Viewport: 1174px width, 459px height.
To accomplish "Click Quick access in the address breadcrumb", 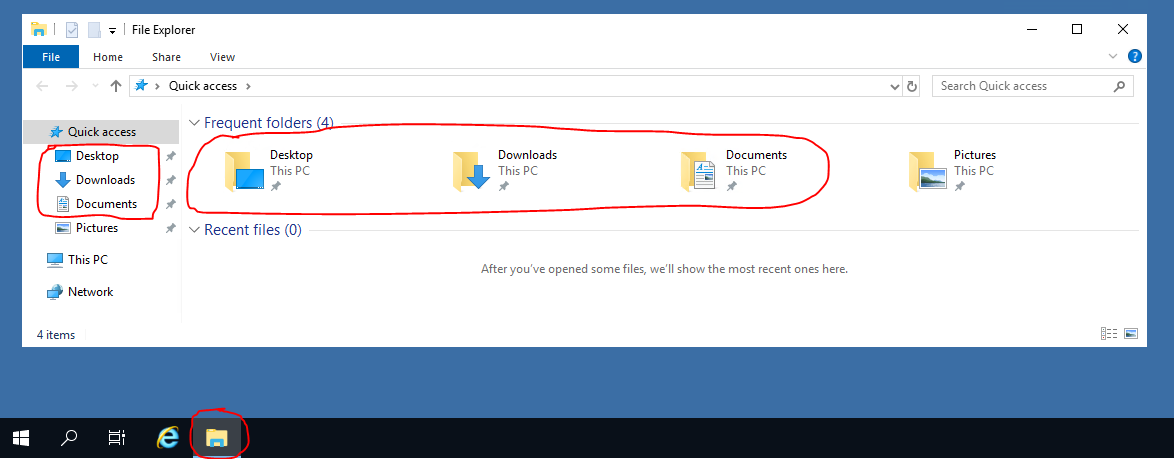I will coord(203,86).
